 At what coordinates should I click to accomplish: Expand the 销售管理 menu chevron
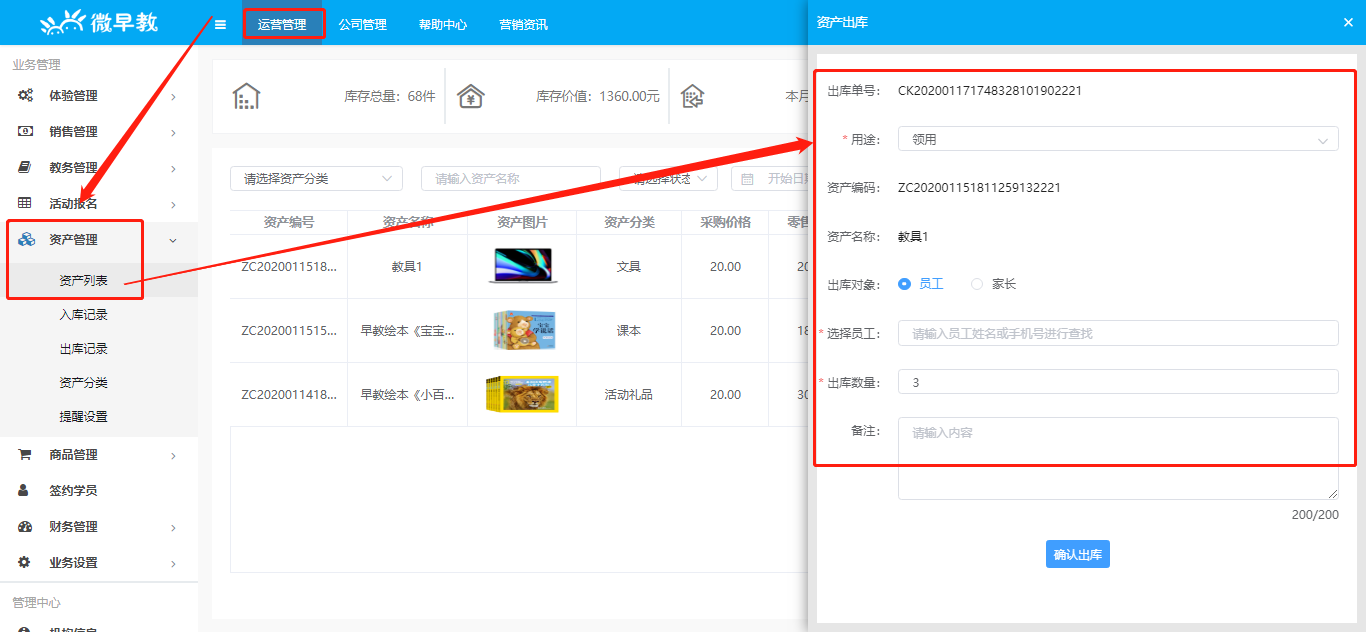pos(174,133)
